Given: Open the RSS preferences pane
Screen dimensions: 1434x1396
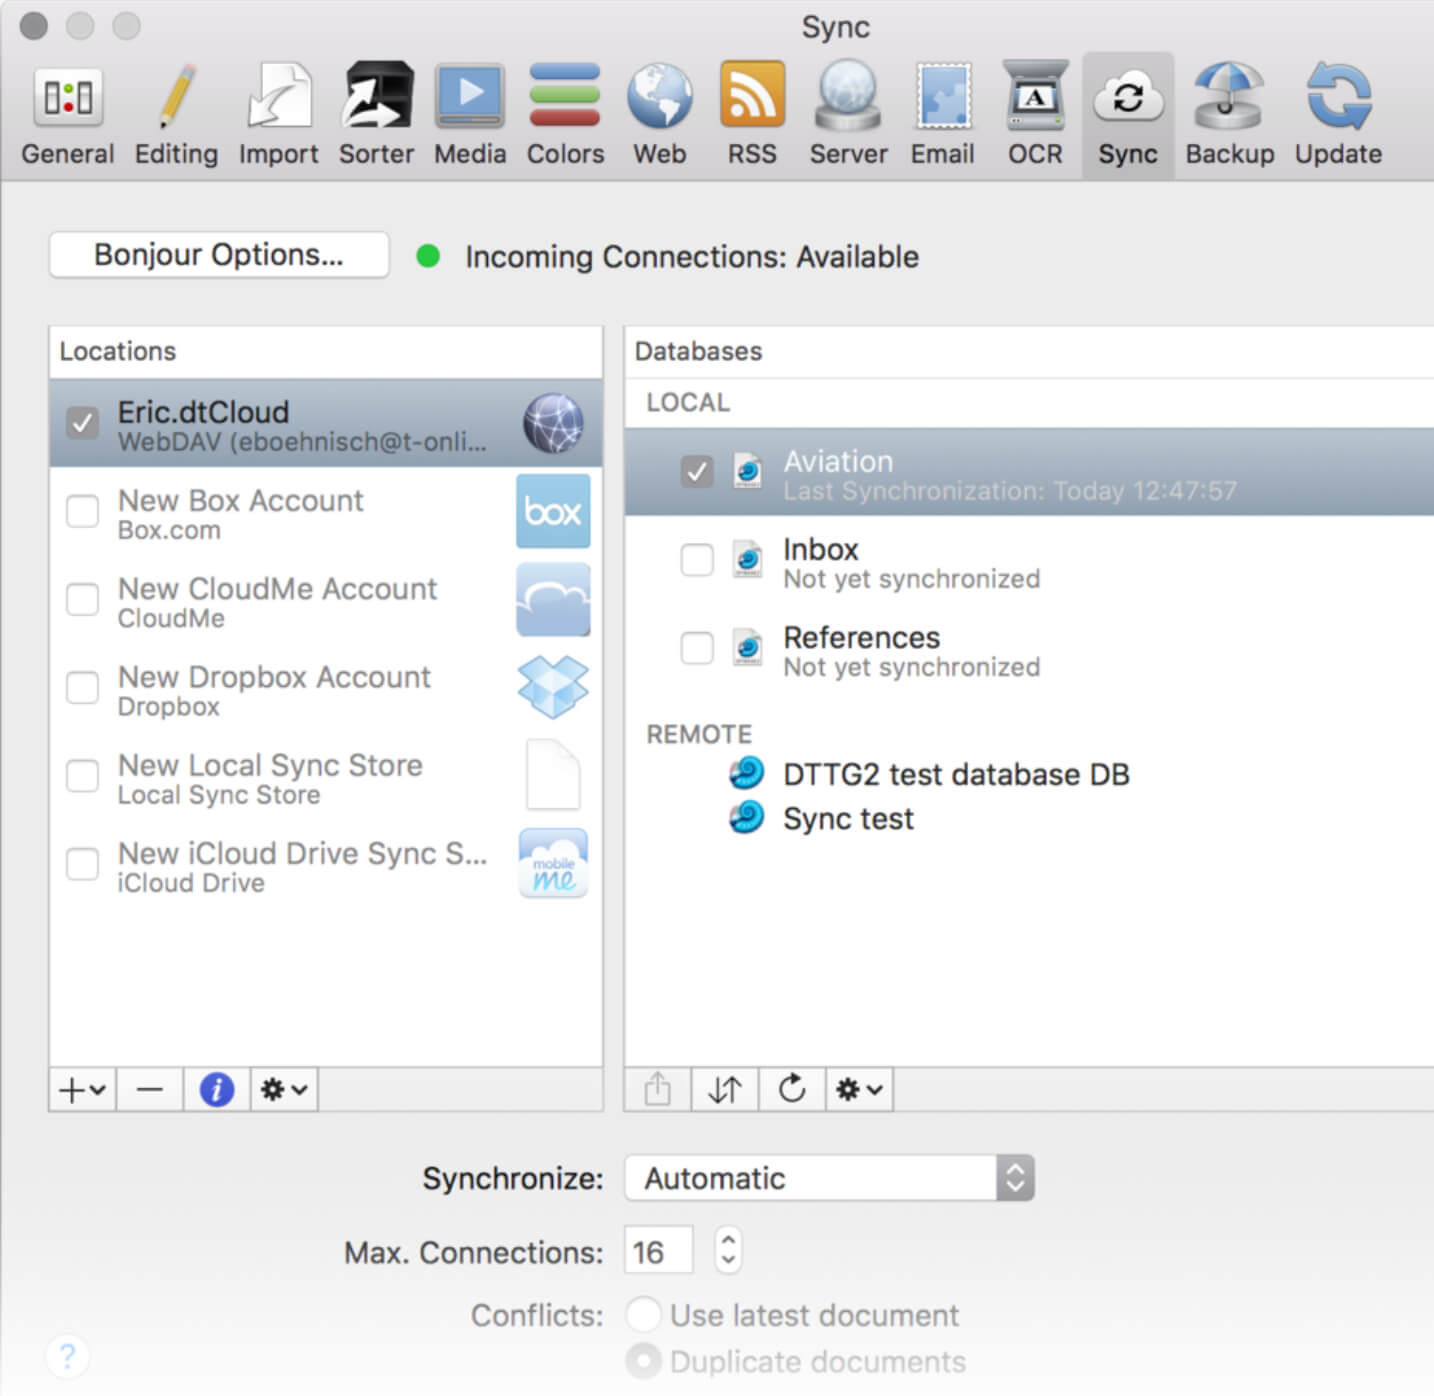Looking at the screenshot, I should click(x=752, y=115).
